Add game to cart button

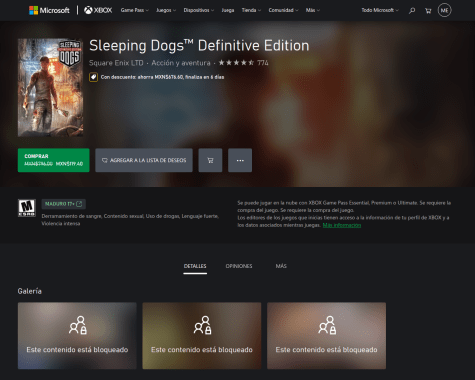[x=210, y=160]
